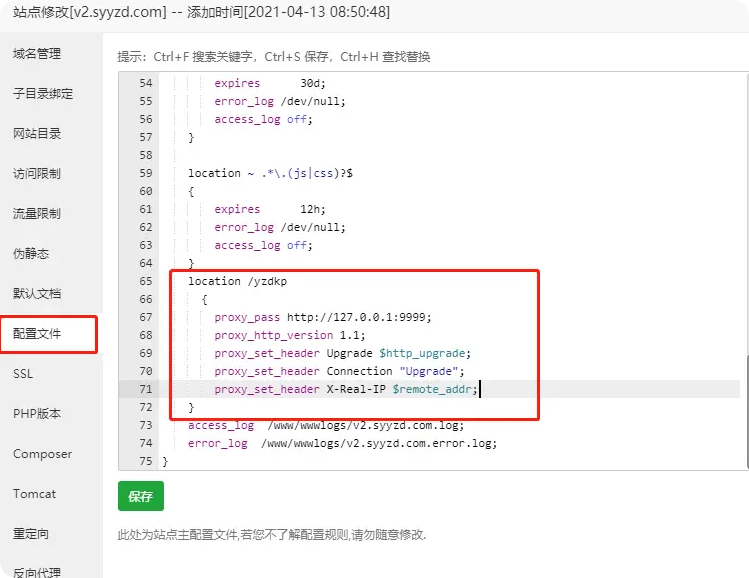Click the $http_upgrade variable on line 69

(x=422, y=353)
